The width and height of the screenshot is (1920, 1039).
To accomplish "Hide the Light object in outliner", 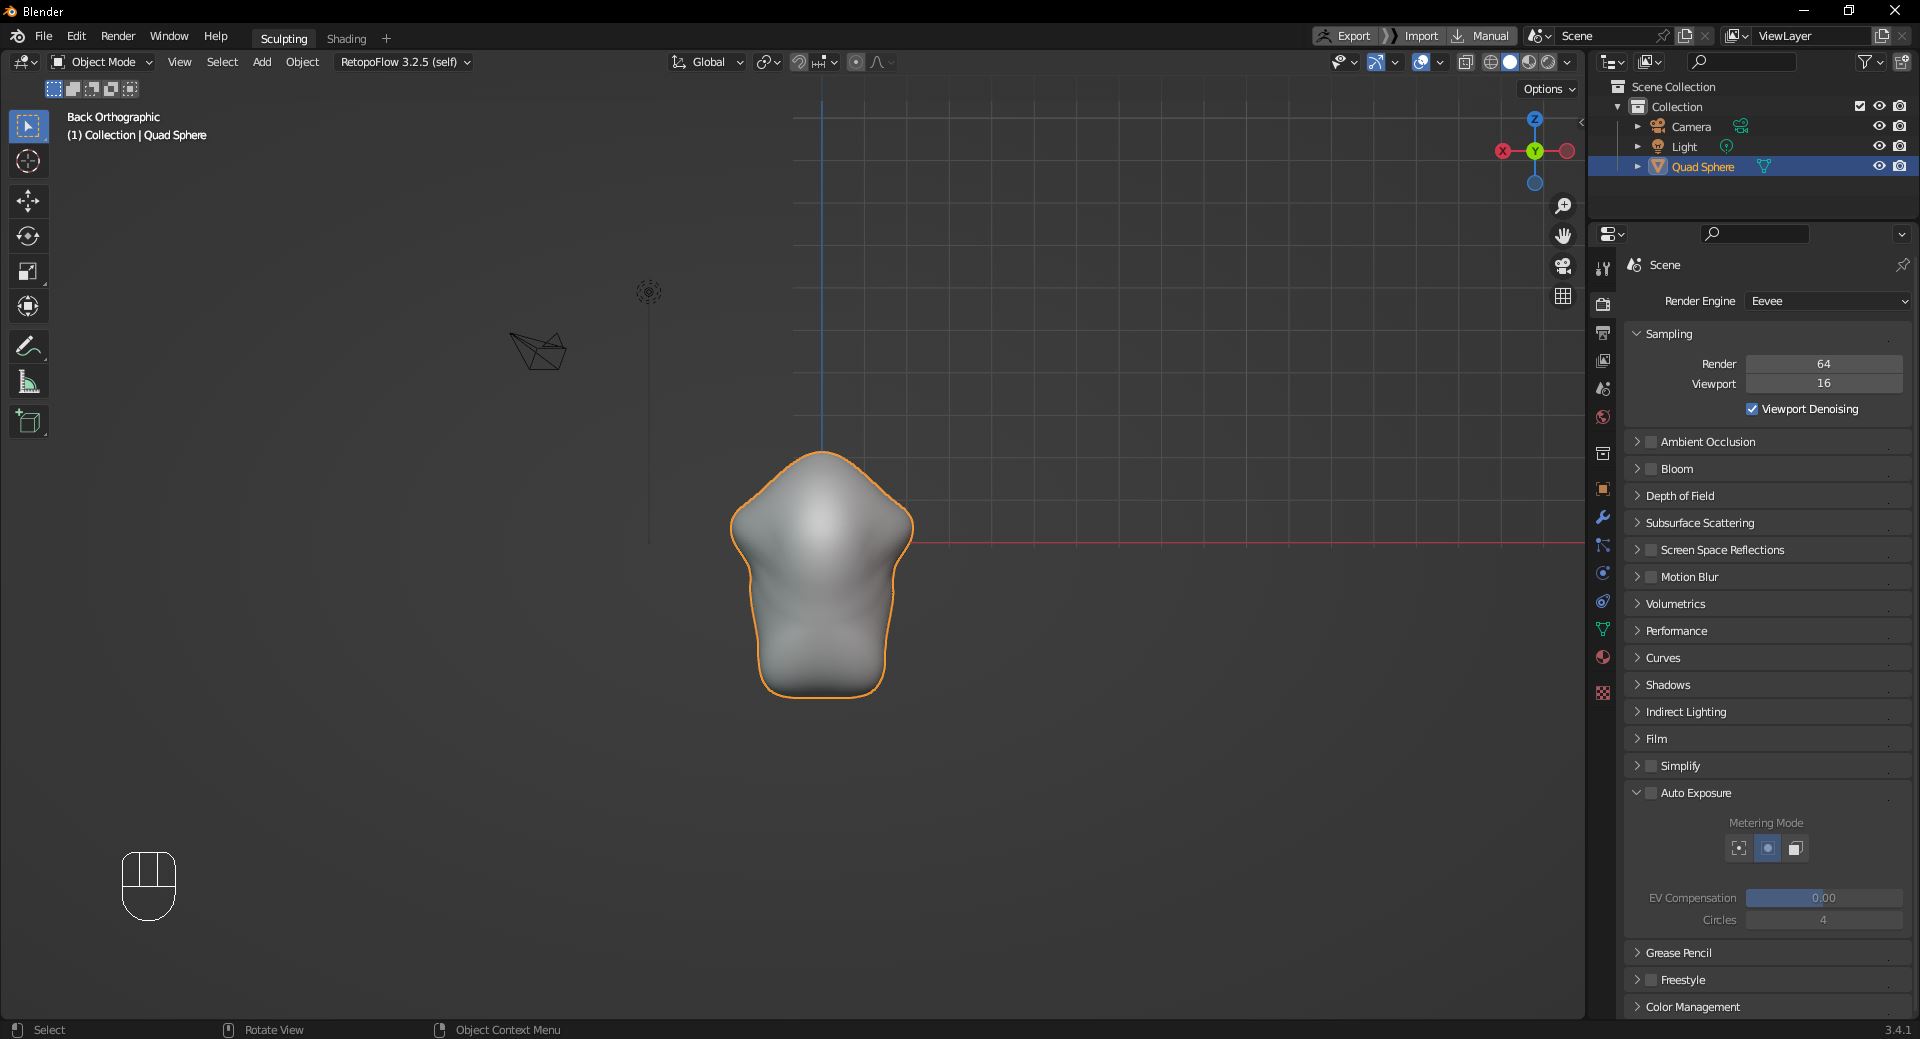I will (1879, 146).
